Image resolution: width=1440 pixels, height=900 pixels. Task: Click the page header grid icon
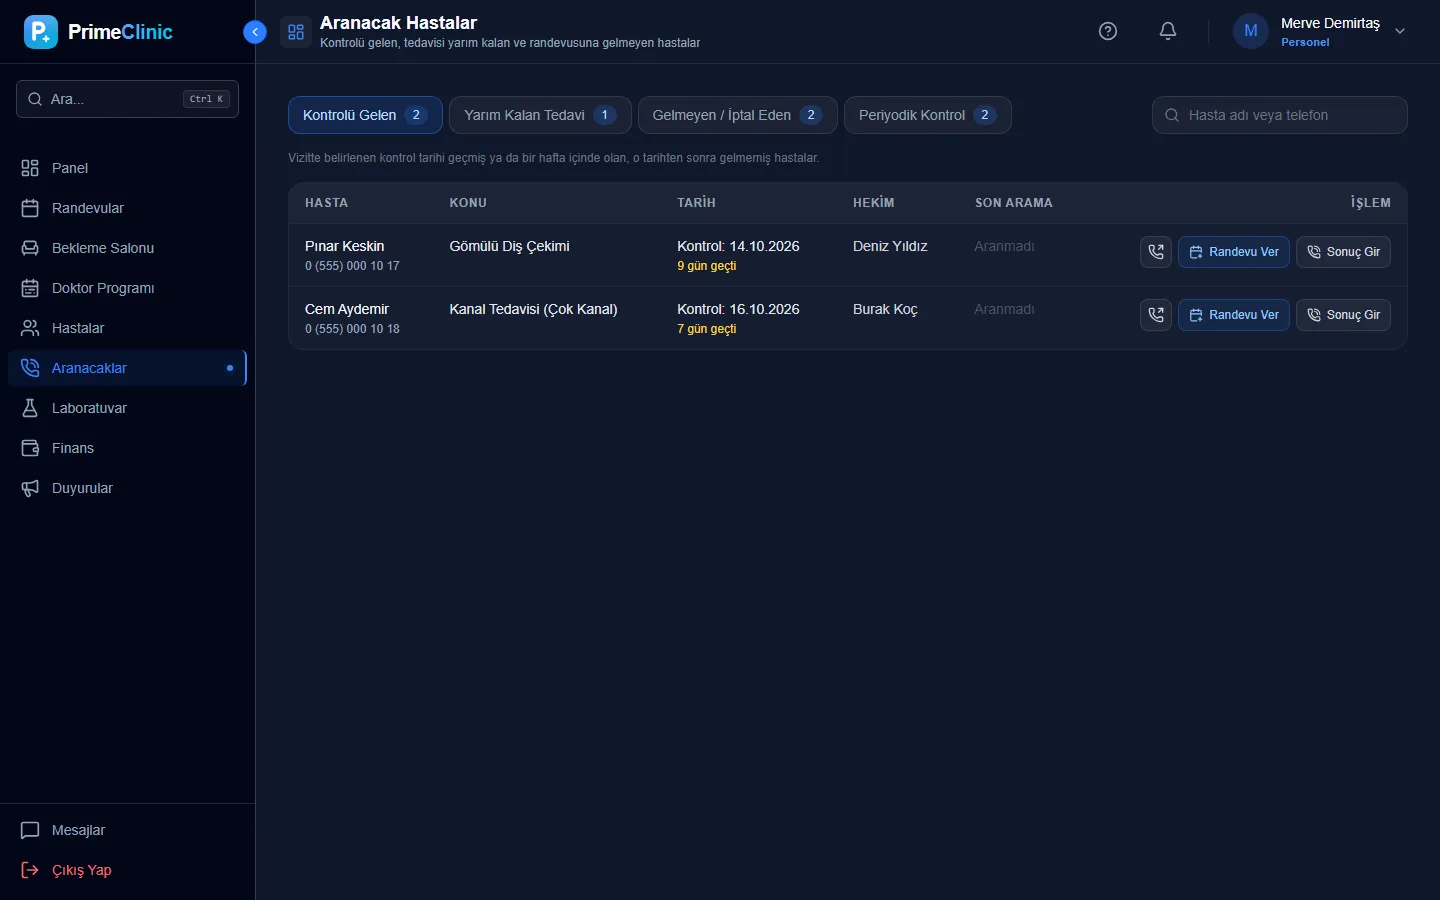[296, 32]
